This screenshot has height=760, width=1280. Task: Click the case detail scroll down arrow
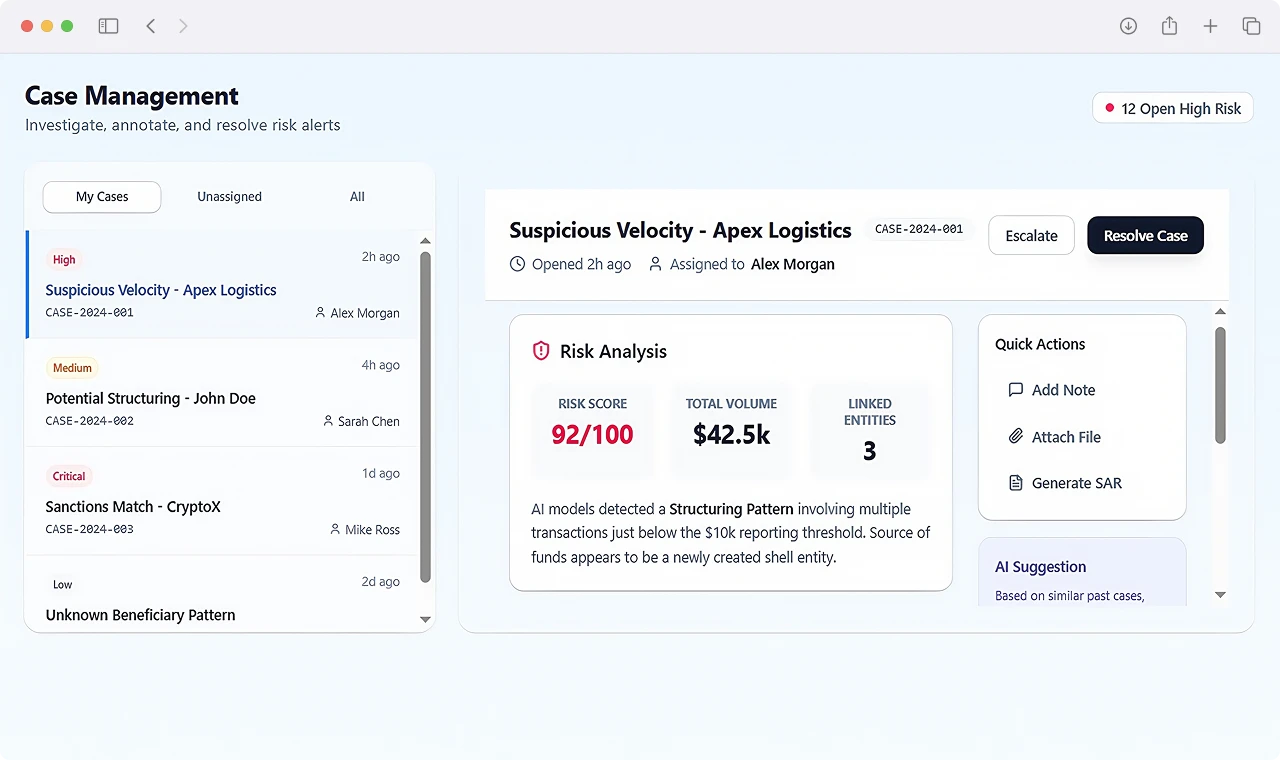pyautogui.click(x=1220, y=595)
